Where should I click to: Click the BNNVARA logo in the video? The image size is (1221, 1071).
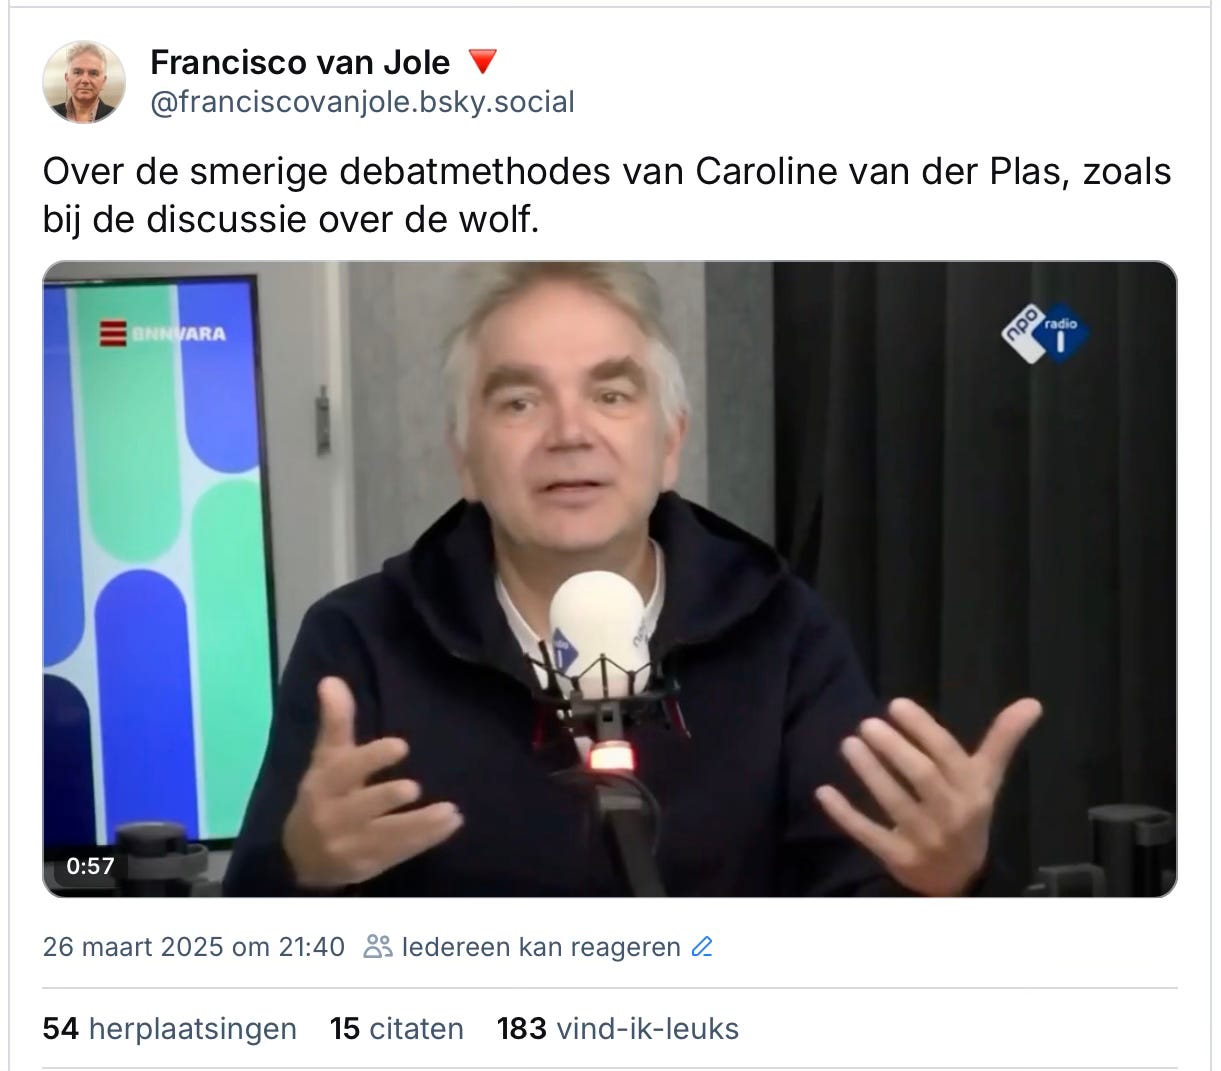tap(162, 333)
